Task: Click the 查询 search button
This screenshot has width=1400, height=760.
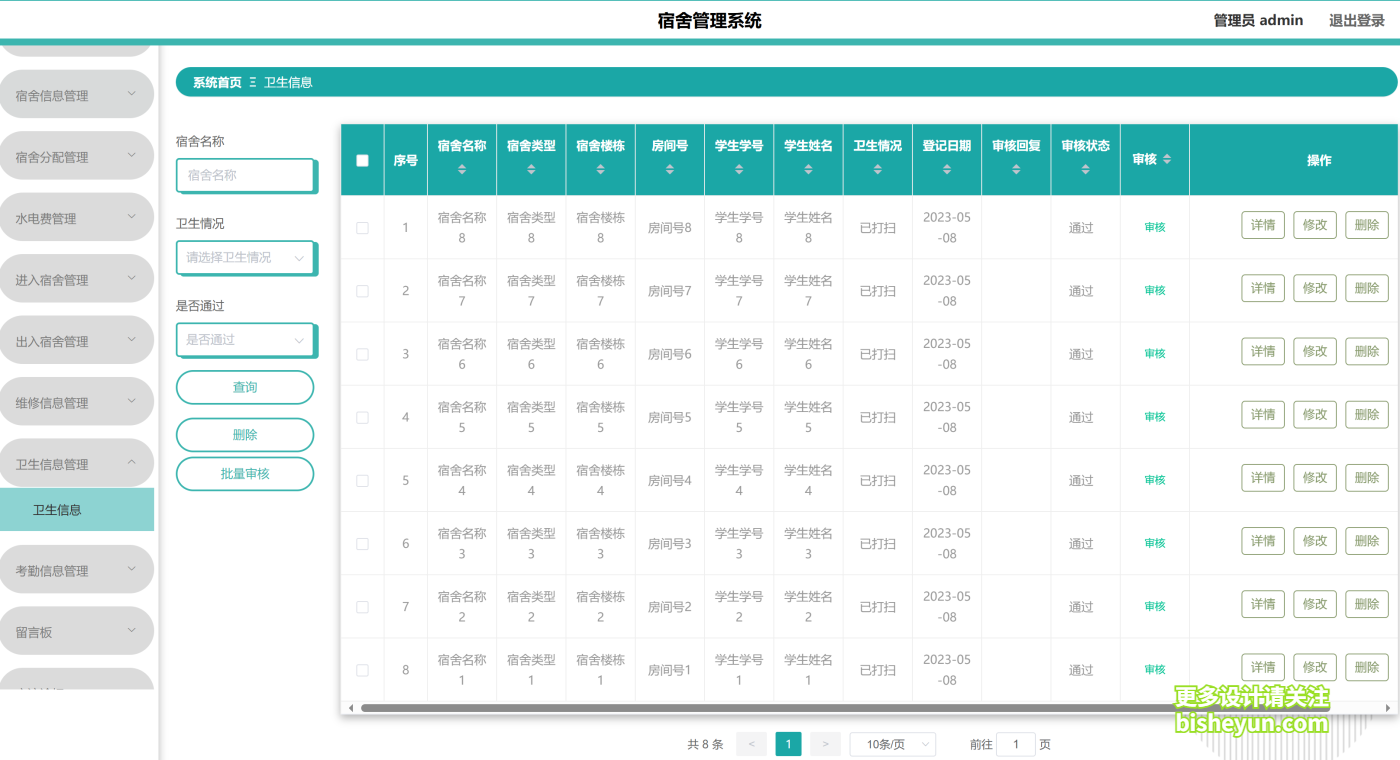Action: coord(245,387)
